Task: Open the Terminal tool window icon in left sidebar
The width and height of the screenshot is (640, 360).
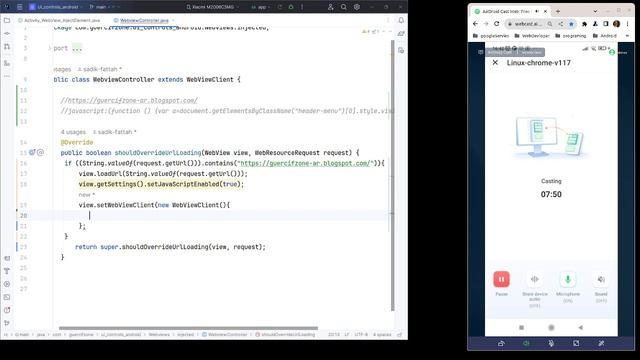Action: pyautogui.click(x=7, y=297)
